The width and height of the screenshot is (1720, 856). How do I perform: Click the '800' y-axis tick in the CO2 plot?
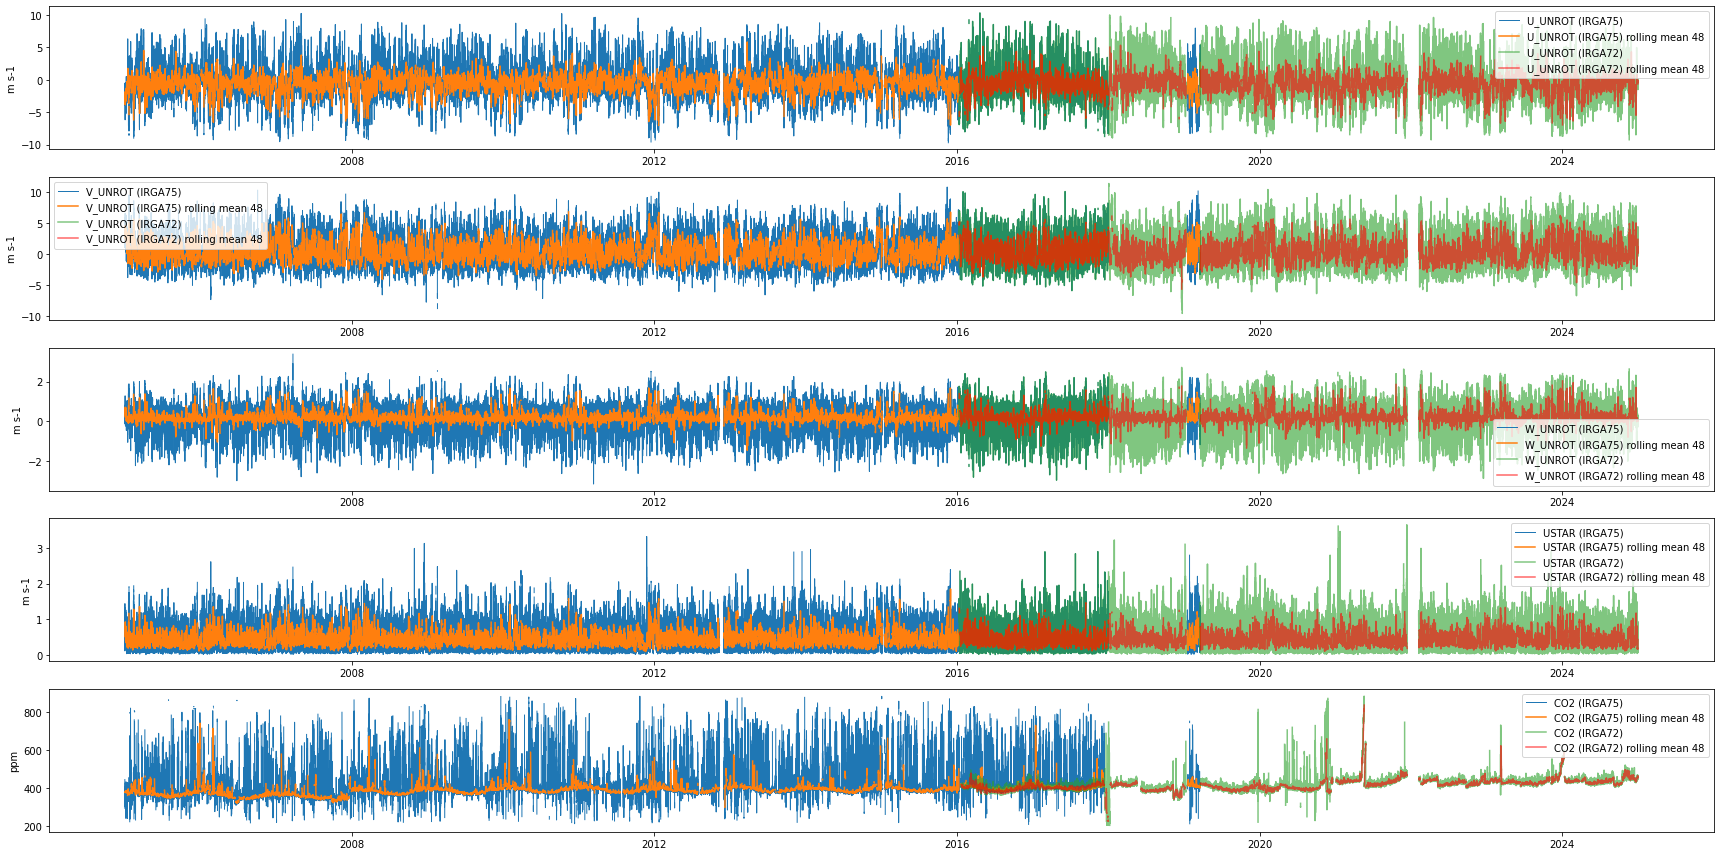(x=33, y=713)
